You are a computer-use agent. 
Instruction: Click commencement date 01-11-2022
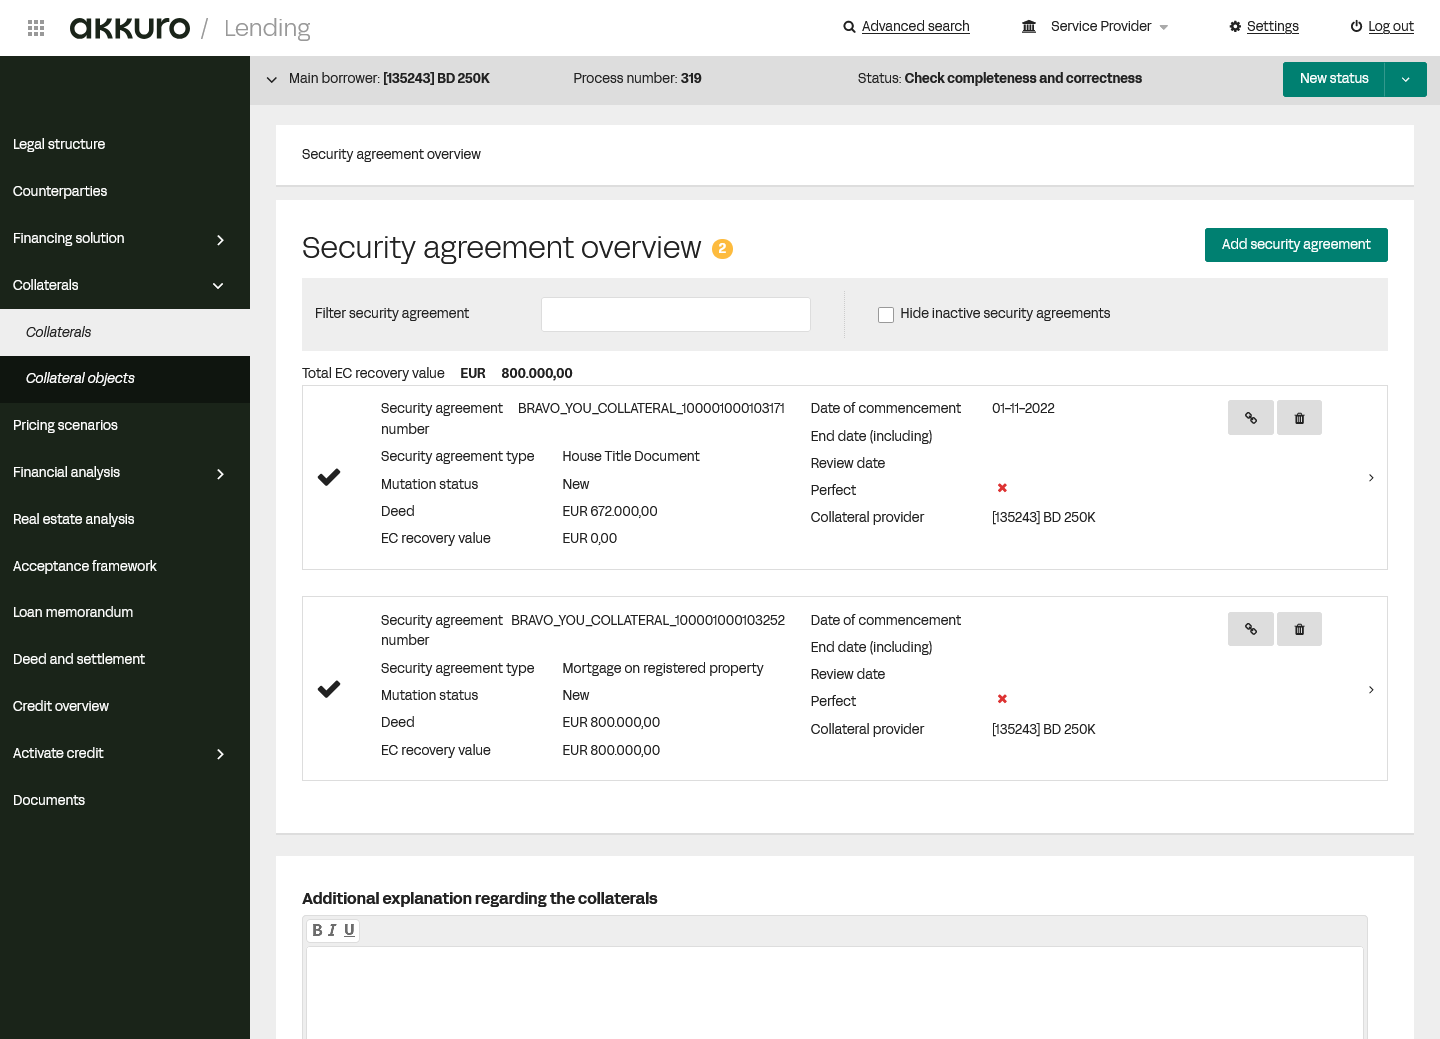pos(1023,408)
